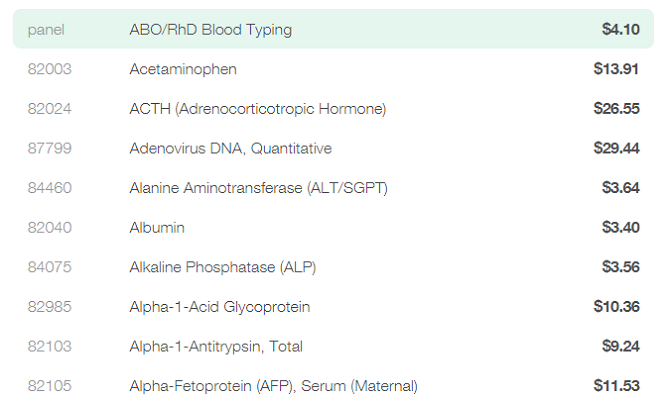Click the $4.10 blood typing price
The width and height of the screenshot is (668, 402).
pos(621,29)
